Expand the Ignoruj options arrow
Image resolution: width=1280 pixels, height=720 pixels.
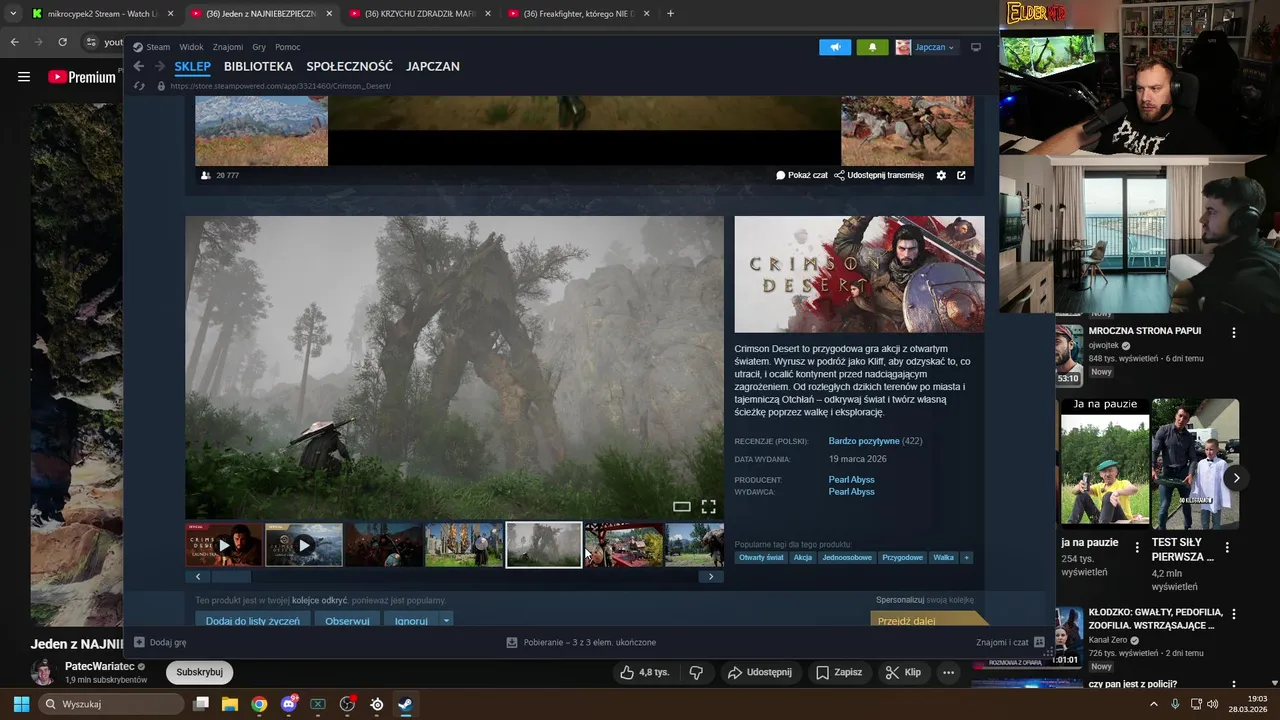pos(446,621)
